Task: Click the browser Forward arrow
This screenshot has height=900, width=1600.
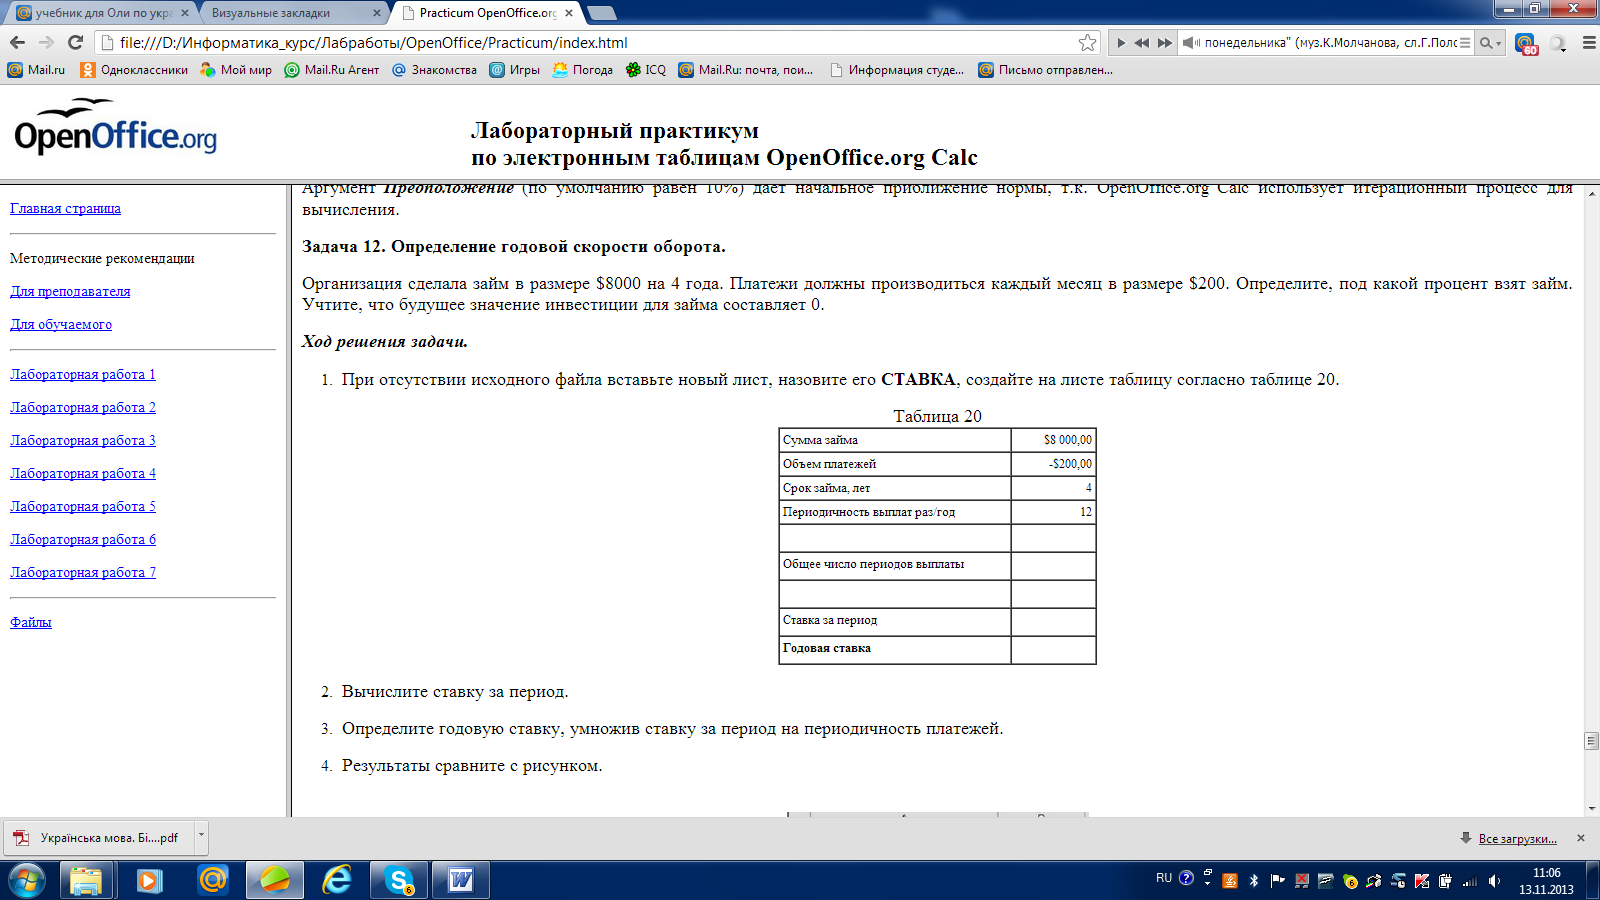Action: point(46,42)
